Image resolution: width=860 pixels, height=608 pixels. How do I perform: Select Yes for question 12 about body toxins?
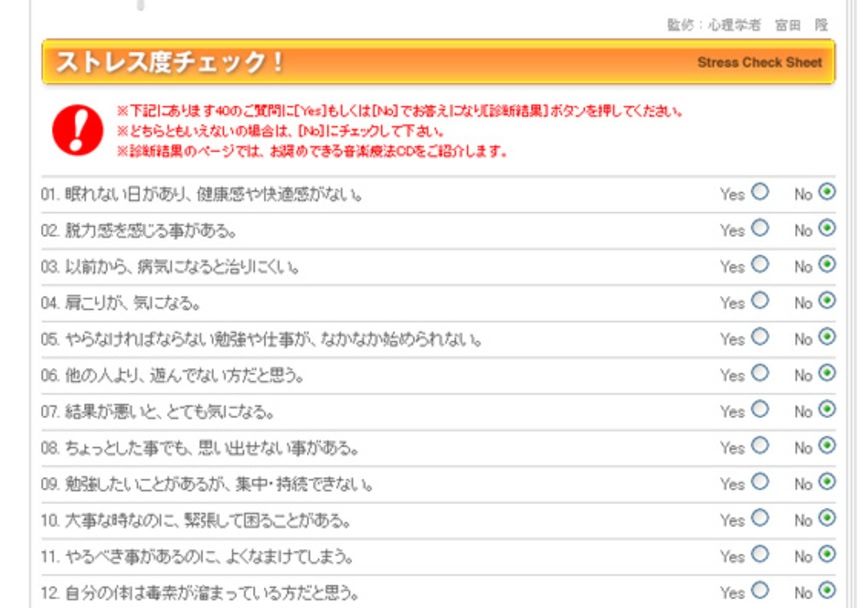[760, 590]
